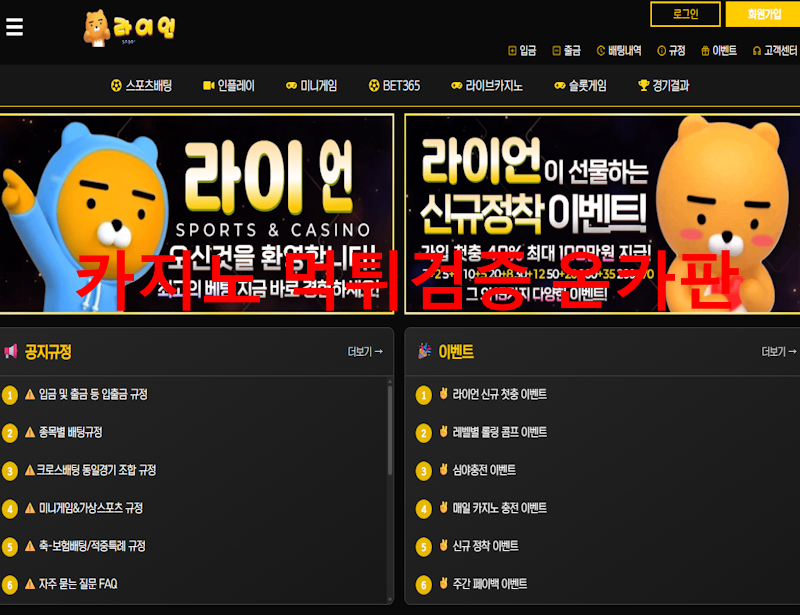Click the lion mascot site logo
Viewport: 800px width, 615px height.
tap(129, 28)
